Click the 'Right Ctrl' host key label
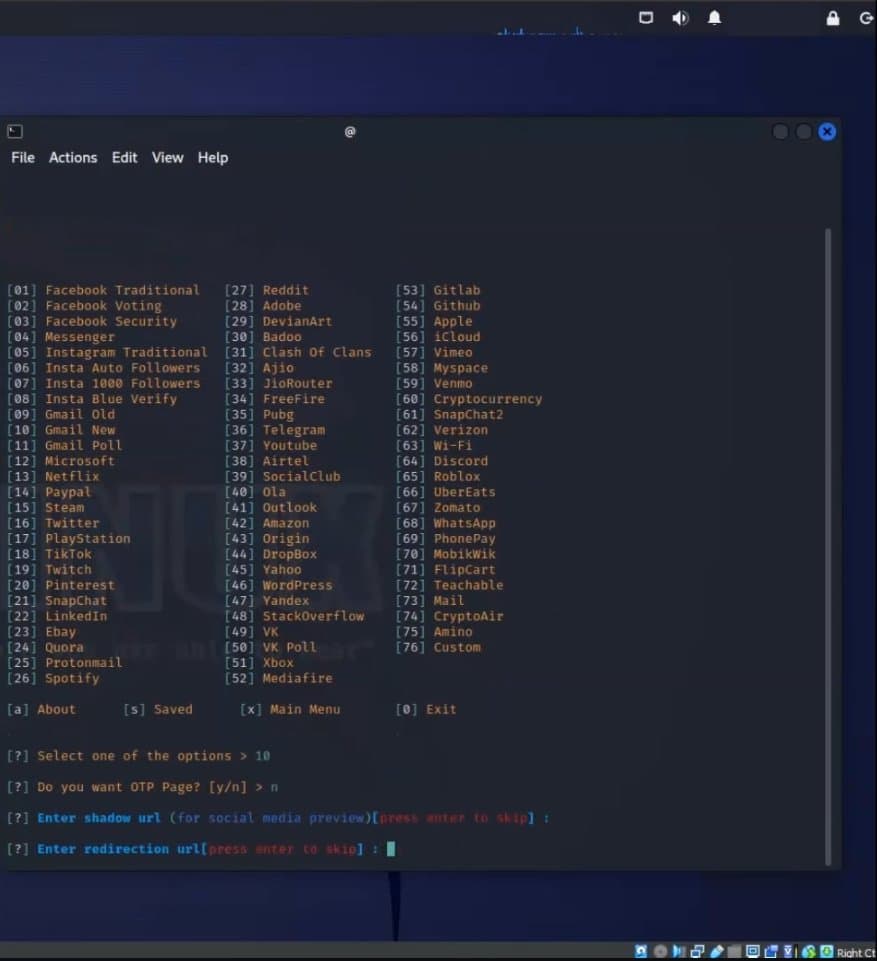This screenshot has height=961, width=877. pyautogui.click(x=857, y=952)
